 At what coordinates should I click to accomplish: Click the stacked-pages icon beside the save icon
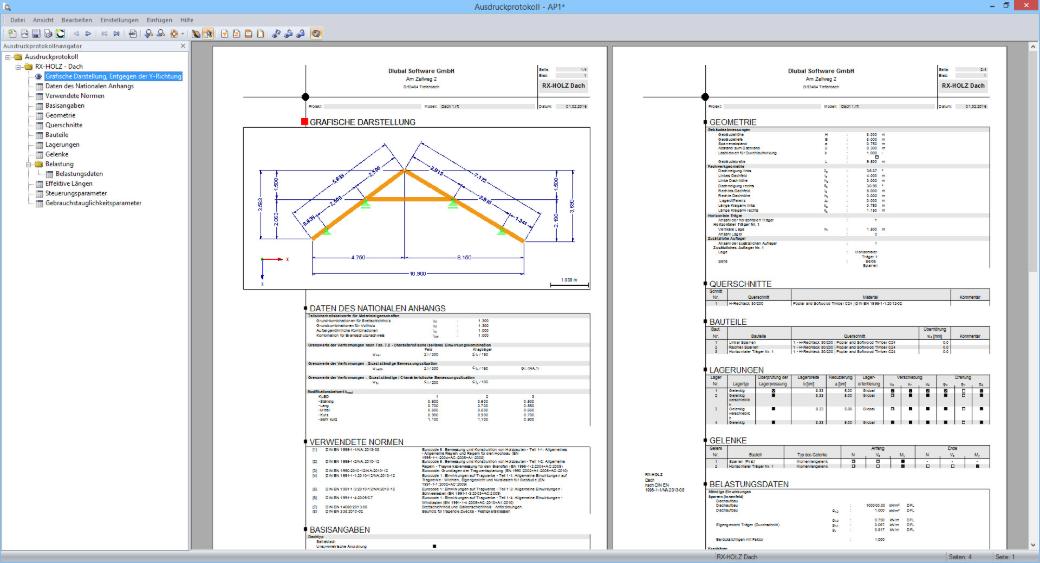point(48,33)
